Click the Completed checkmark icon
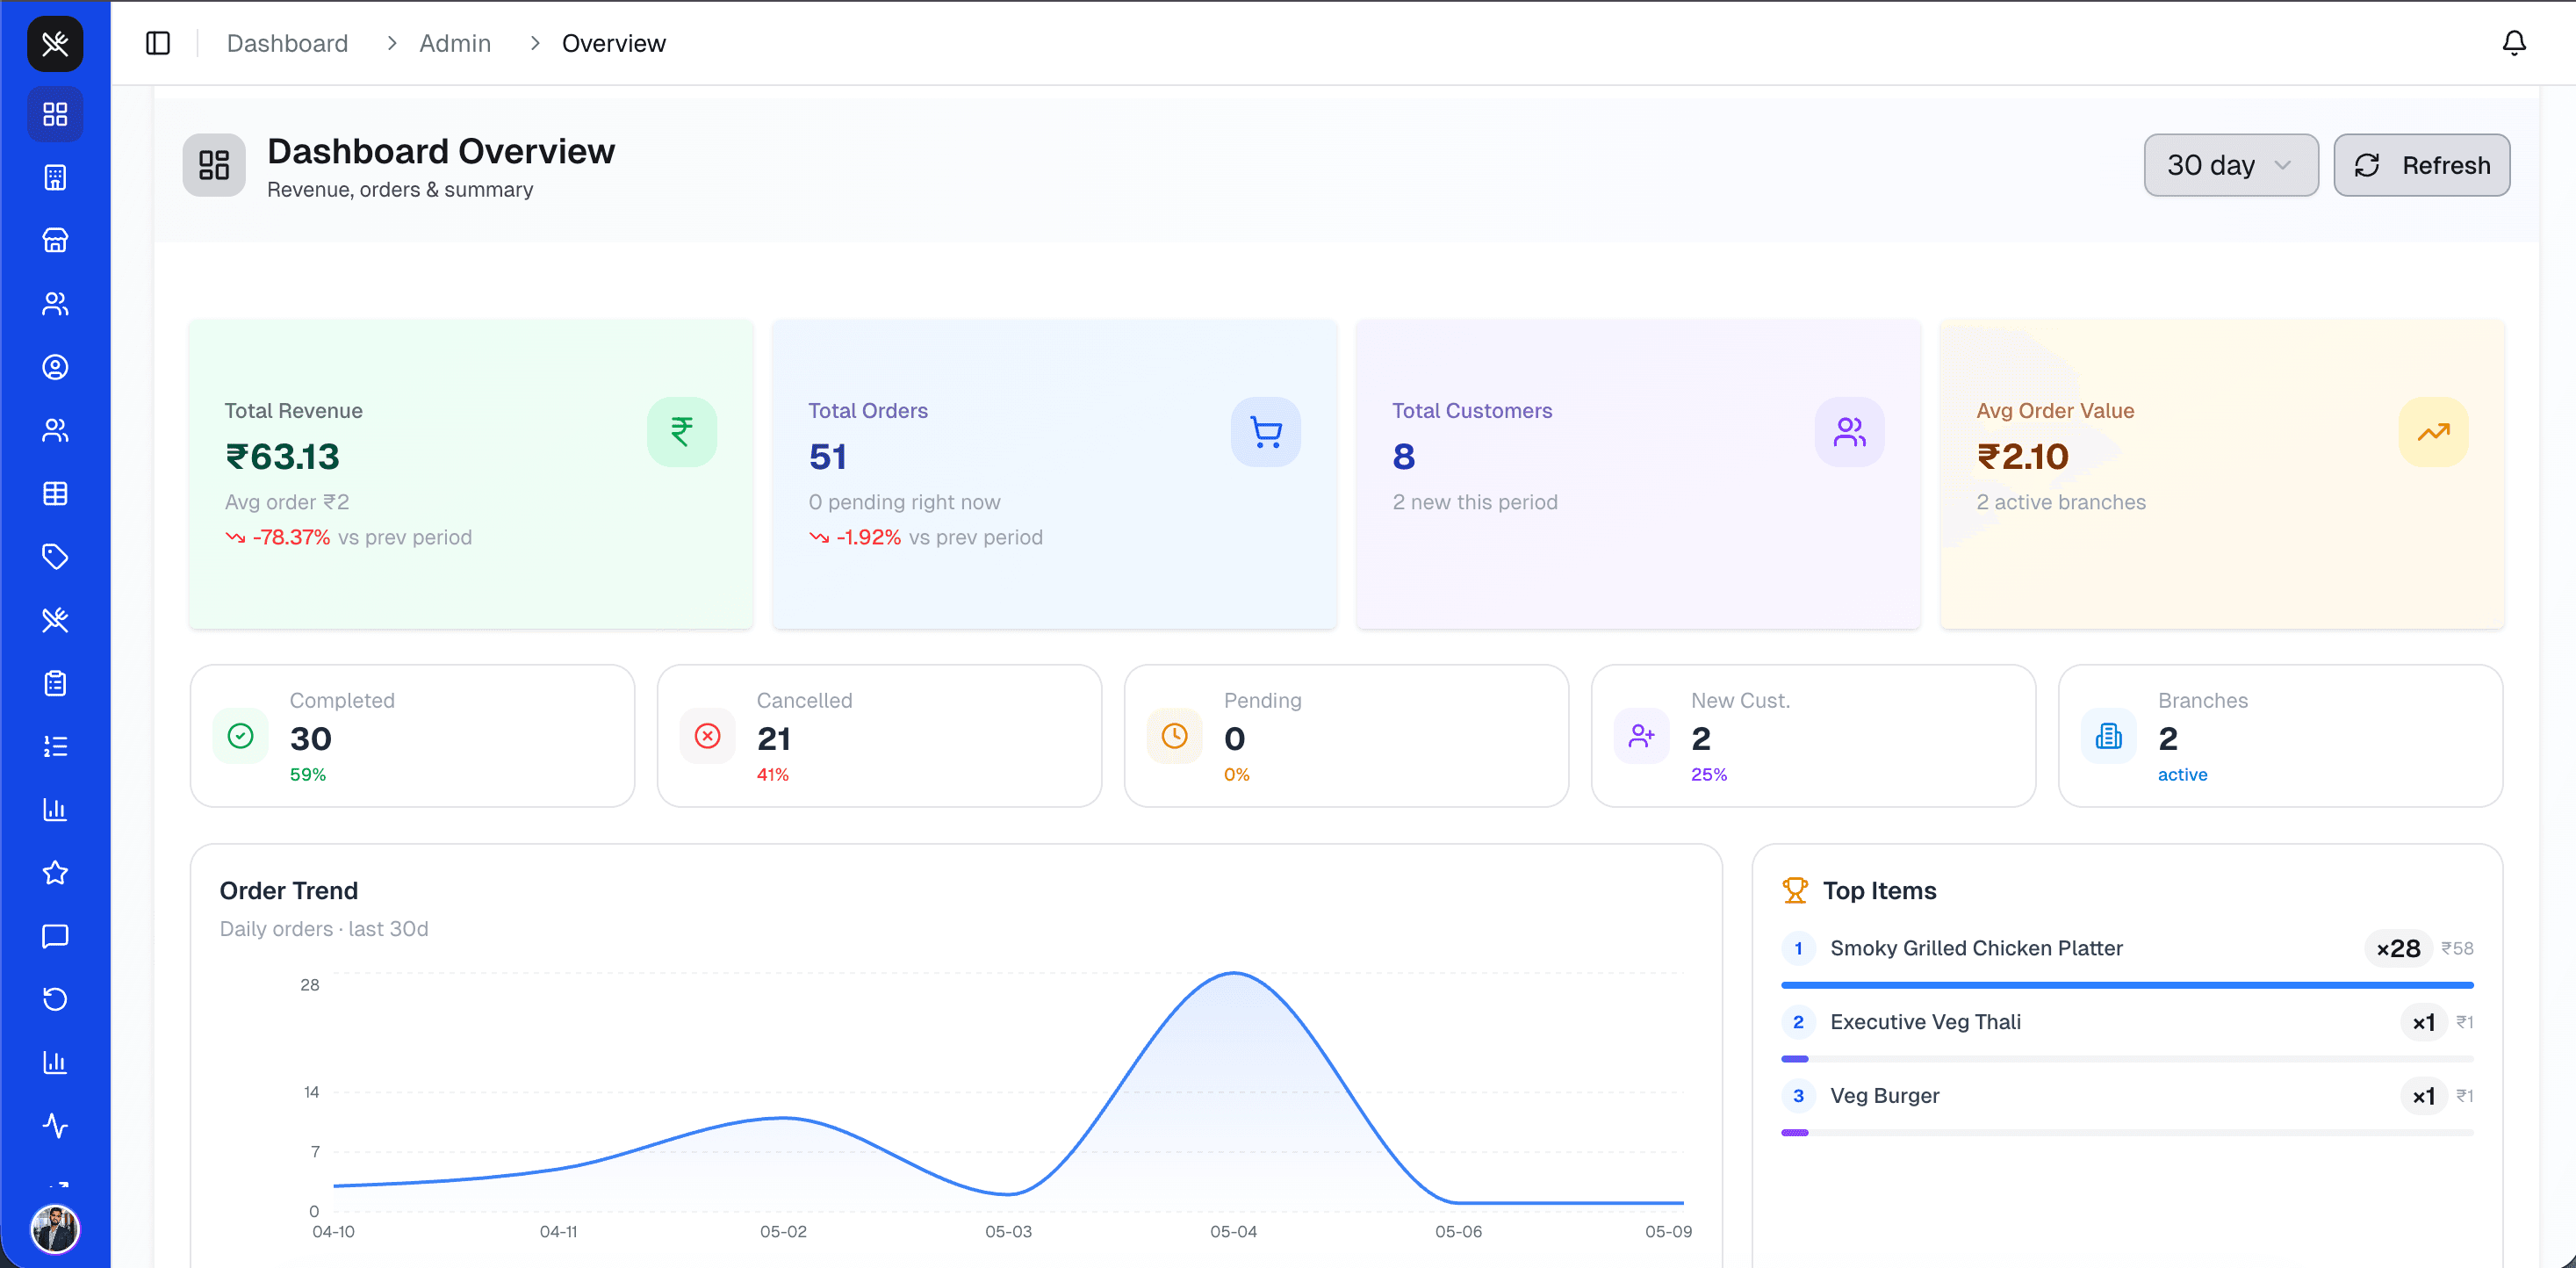Viewport: 2576px width, 1268px height. (x=241, y=736)
